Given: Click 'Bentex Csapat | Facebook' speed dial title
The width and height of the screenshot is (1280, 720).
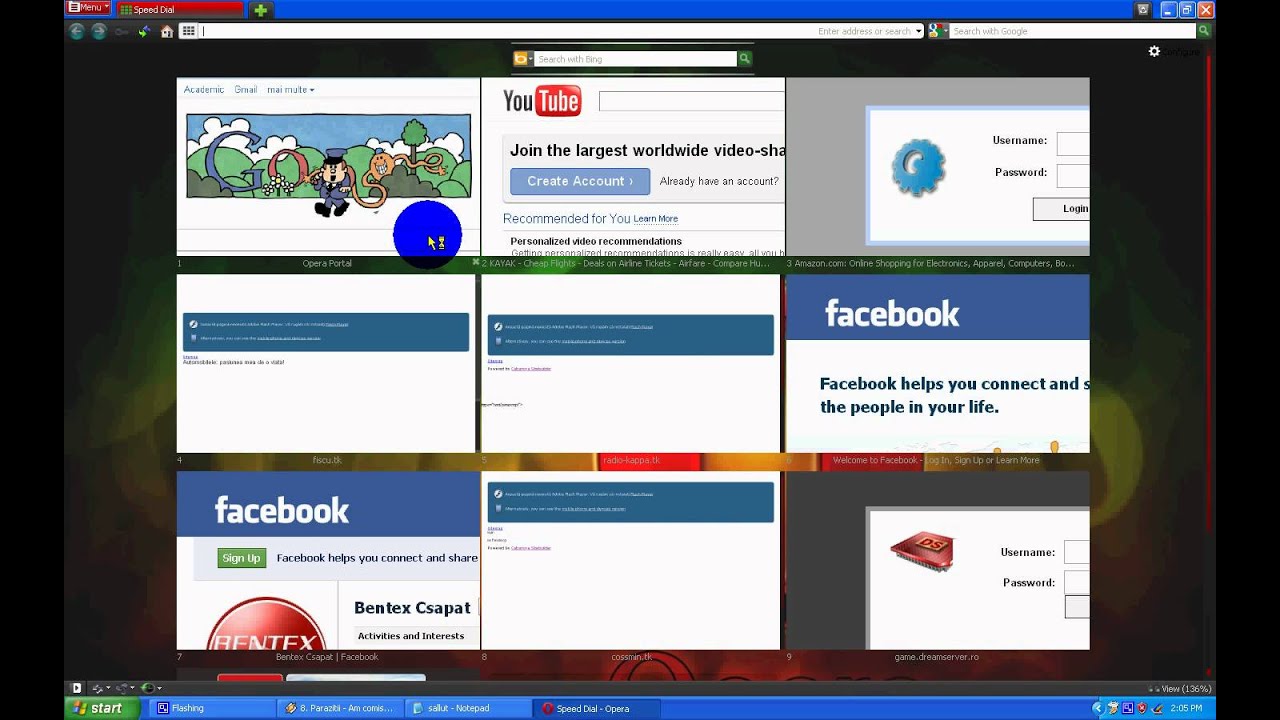Looking at the screenshot, I should coord(327,658).
